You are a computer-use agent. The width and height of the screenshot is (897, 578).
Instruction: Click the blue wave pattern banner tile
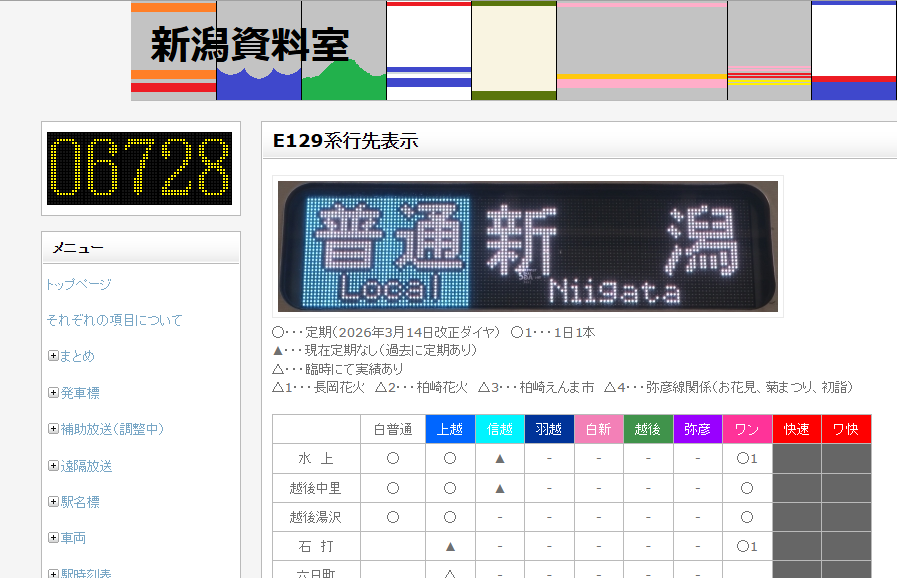coord(259,50)
